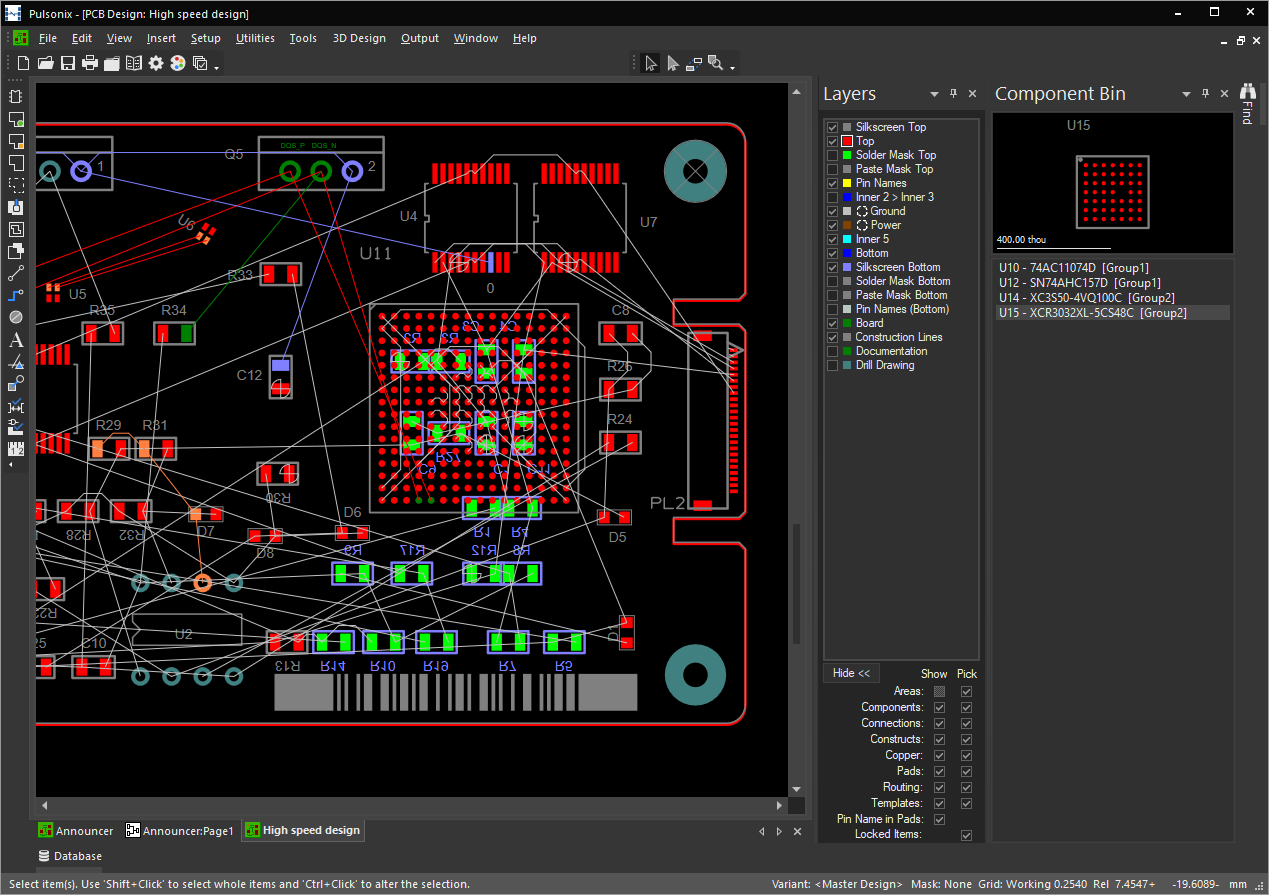Click the red Top layer color swatch

[x=847, y=141]
